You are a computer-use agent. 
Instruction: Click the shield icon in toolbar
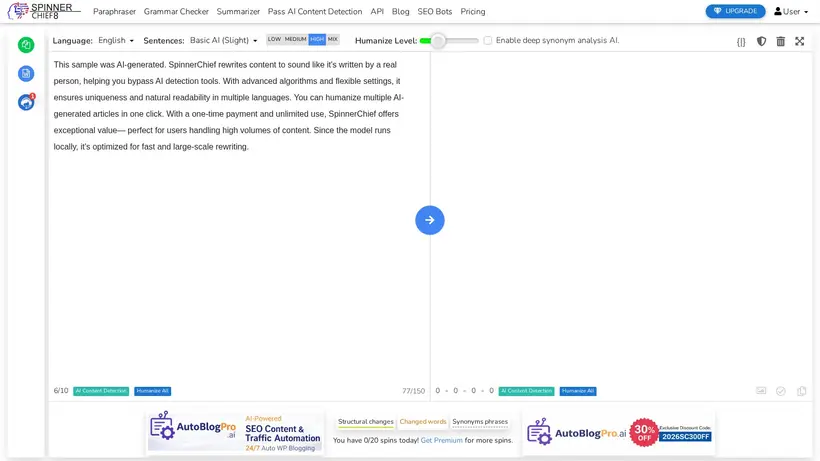pyautogui.click(x=761, y=41)
